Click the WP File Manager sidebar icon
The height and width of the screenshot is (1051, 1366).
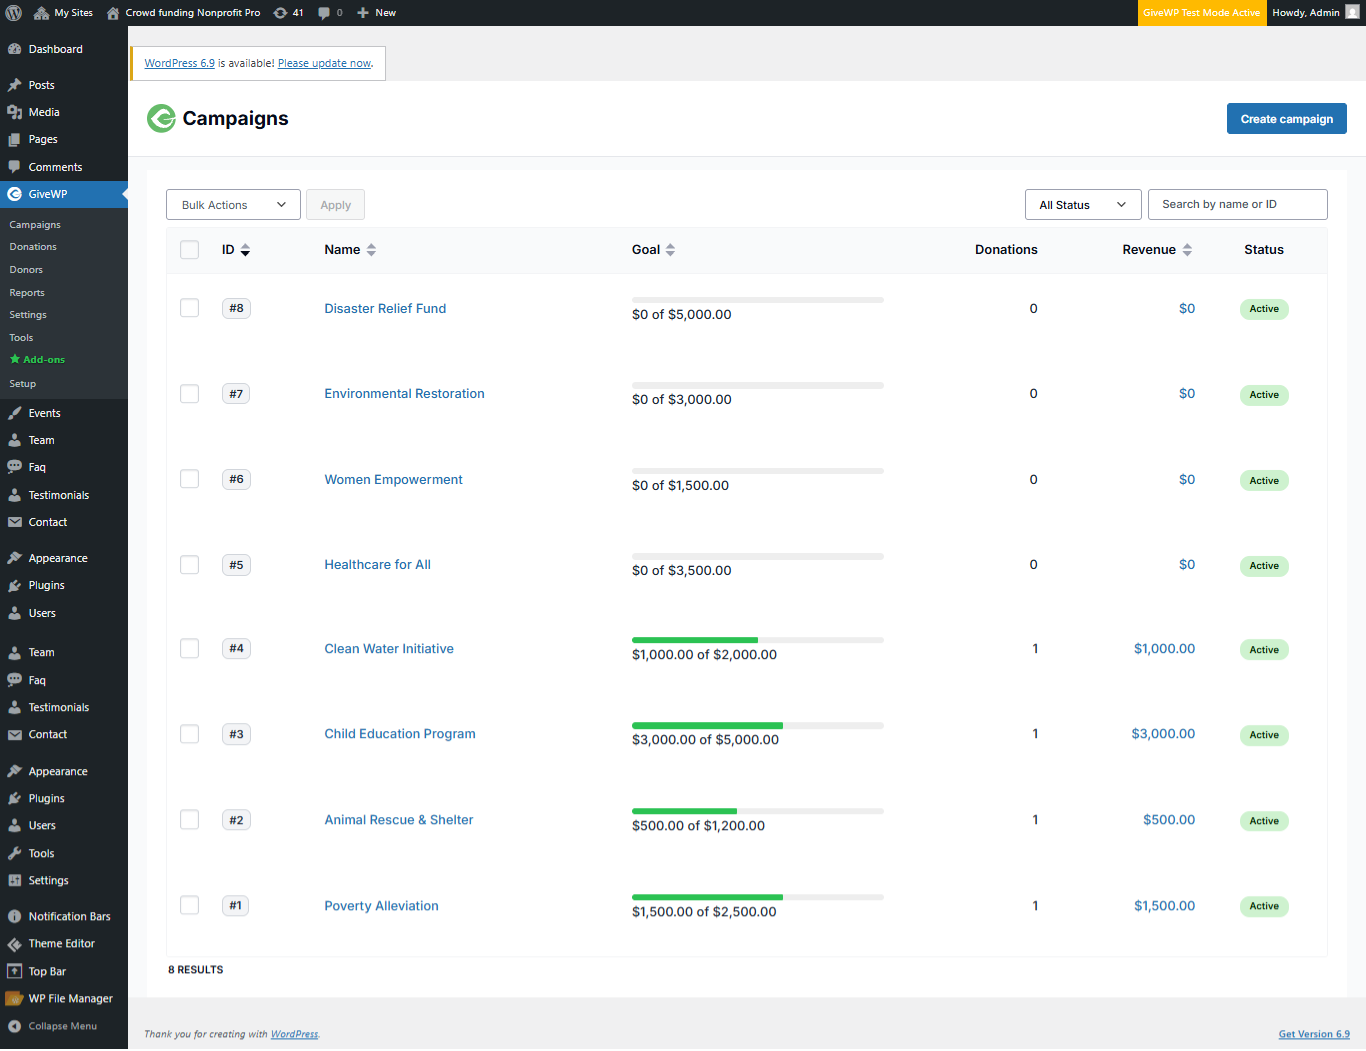14,999
